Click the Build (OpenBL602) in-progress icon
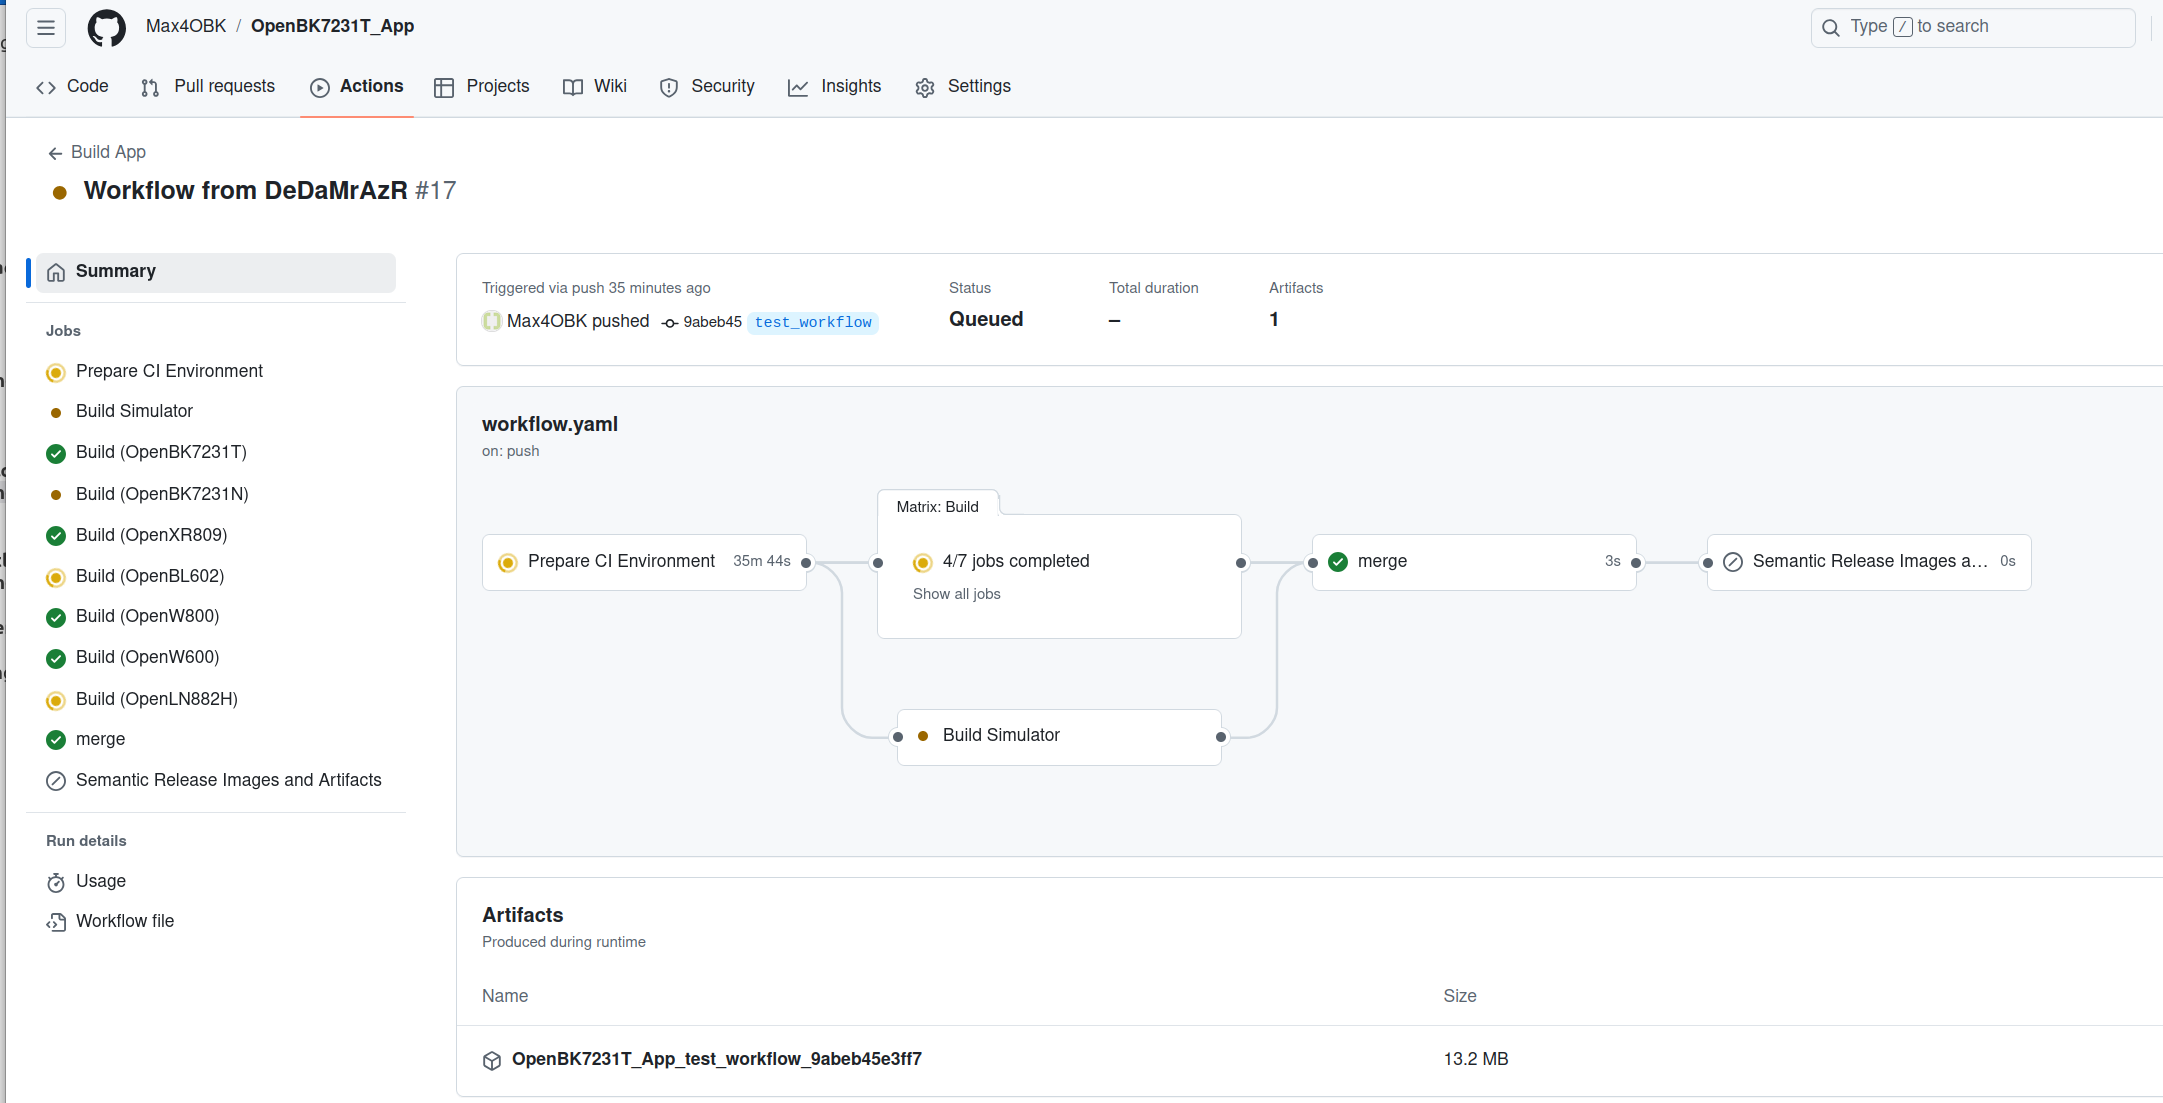2163x1103 pixels. [56, 577]
